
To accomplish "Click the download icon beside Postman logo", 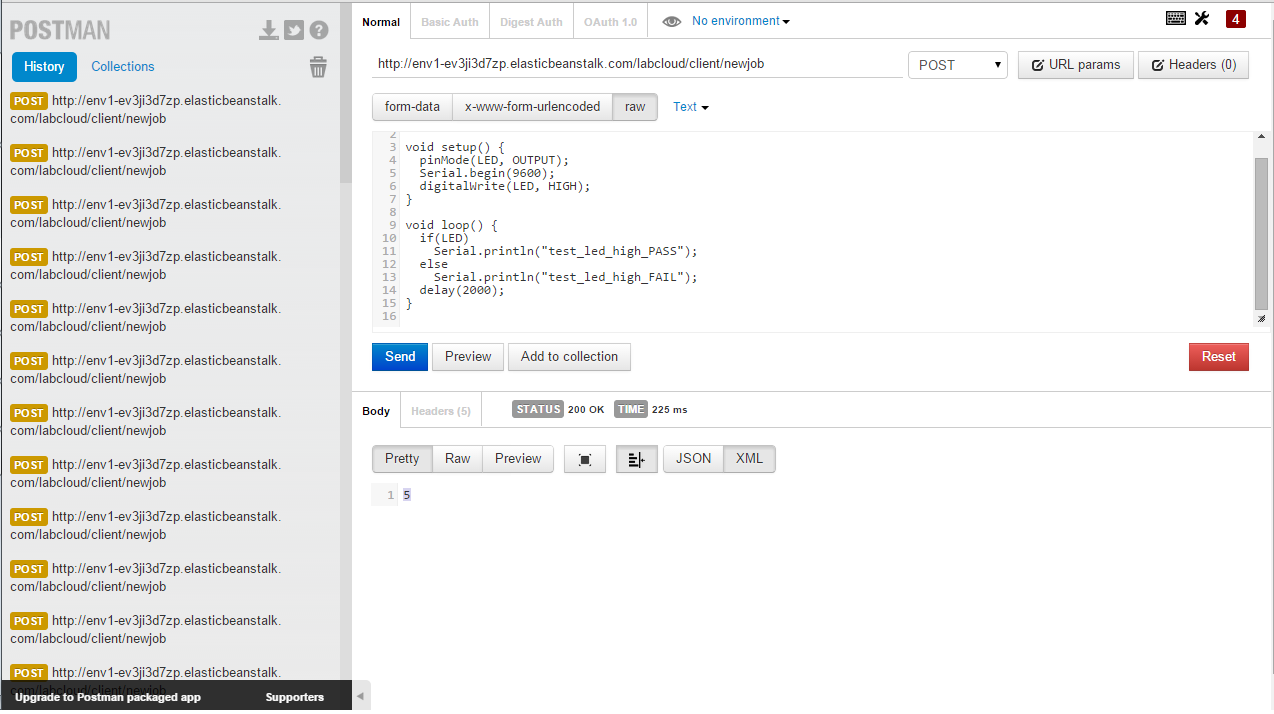I will pos(269,30).
